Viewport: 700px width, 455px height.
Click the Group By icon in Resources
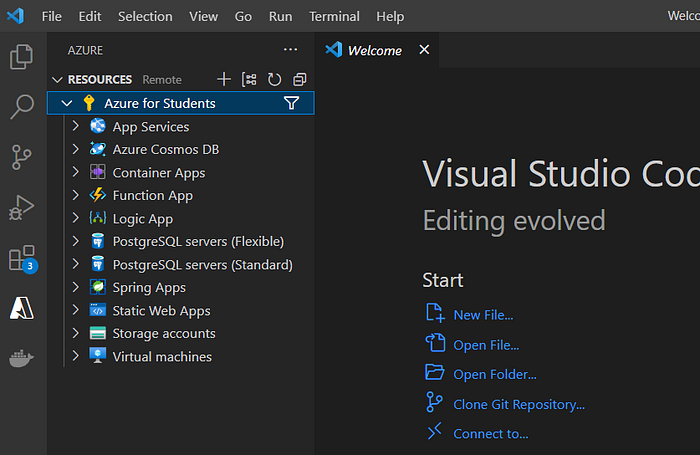pyautogui.click(x=249, y=79)
